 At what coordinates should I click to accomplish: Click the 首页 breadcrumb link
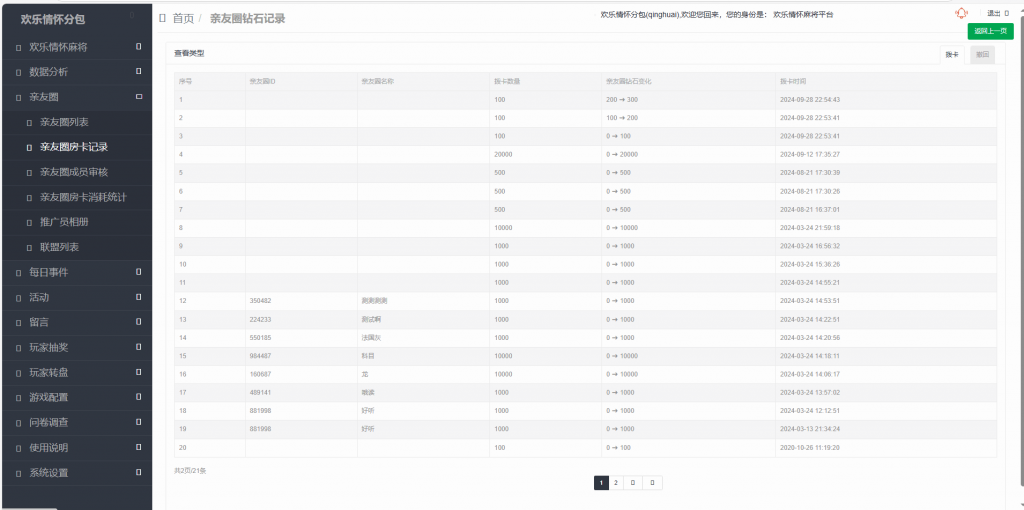coord(183,18)
